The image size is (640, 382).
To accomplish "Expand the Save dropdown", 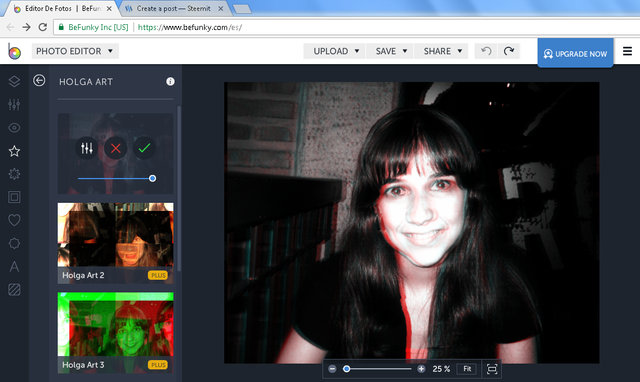I will [x=390, y=51].
